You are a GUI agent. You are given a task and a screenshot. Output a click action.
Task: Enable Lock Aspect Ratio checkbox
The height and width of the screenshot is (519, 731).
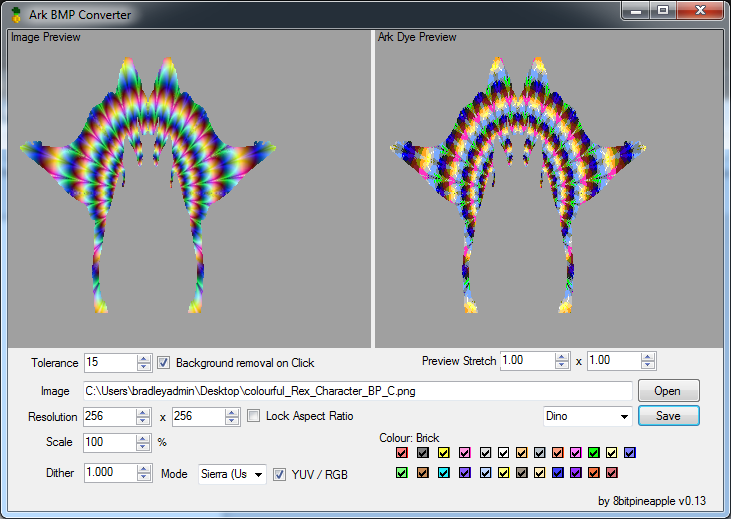(x=253, y=415)
